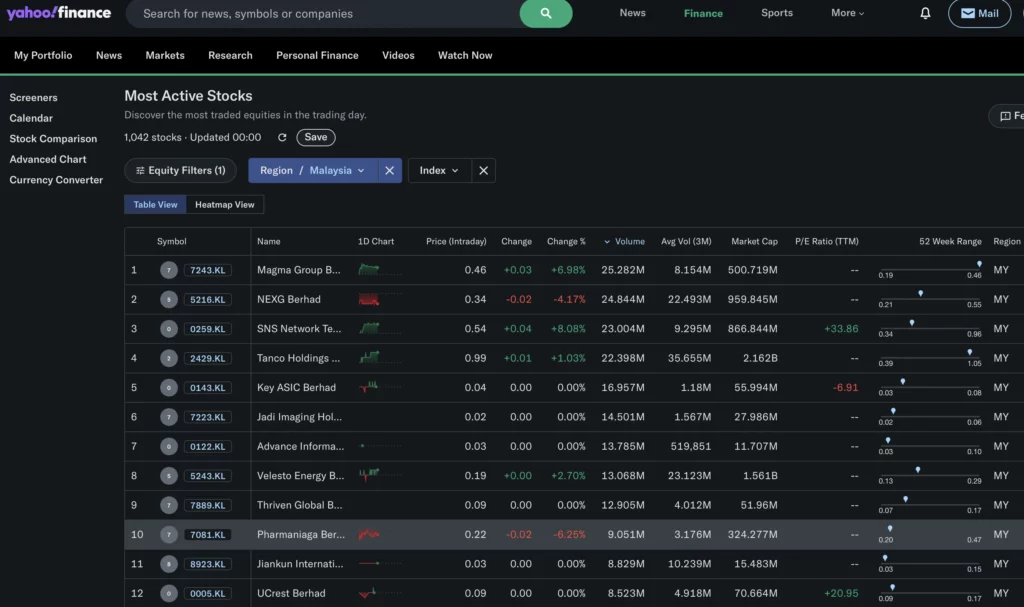Viewport: 1024px width, 607px height.
Task: Click the round logo icon for 5216.KL
Action: pyautogui.click(x=168, y=299)
